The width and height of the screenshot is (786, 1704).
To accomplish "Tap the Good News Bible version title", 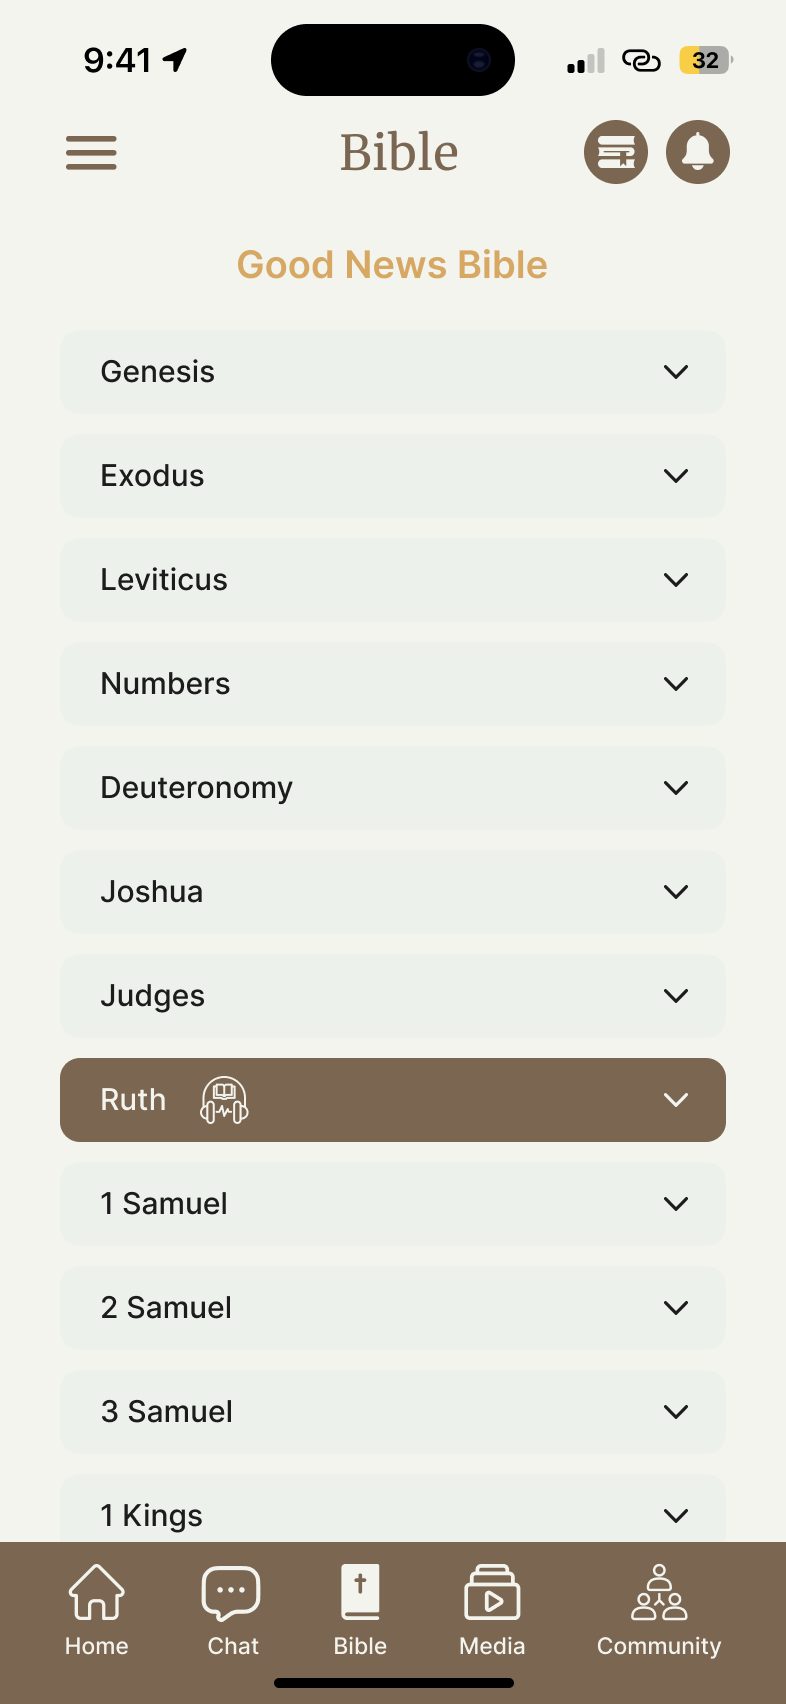I will coord(392,265).
